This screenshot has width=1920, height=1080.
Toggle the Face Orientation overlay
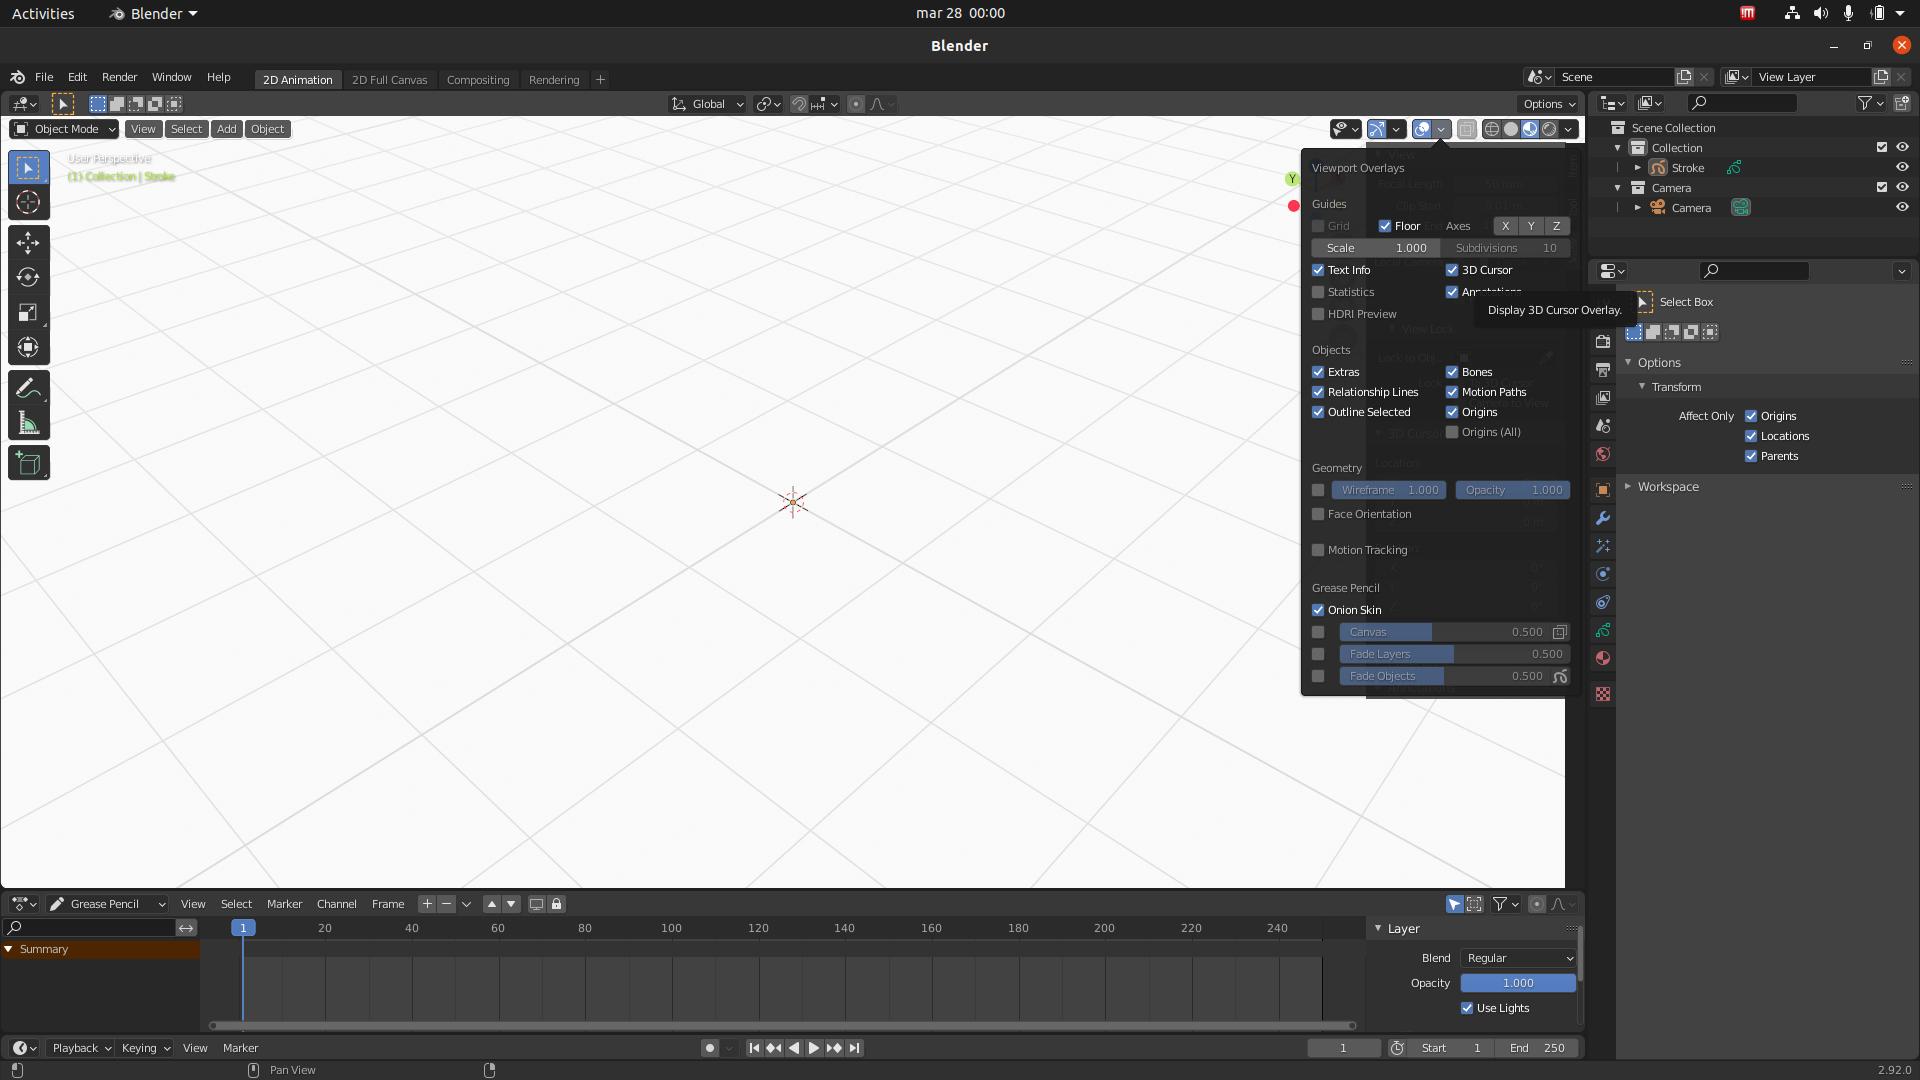(1317, 513)
